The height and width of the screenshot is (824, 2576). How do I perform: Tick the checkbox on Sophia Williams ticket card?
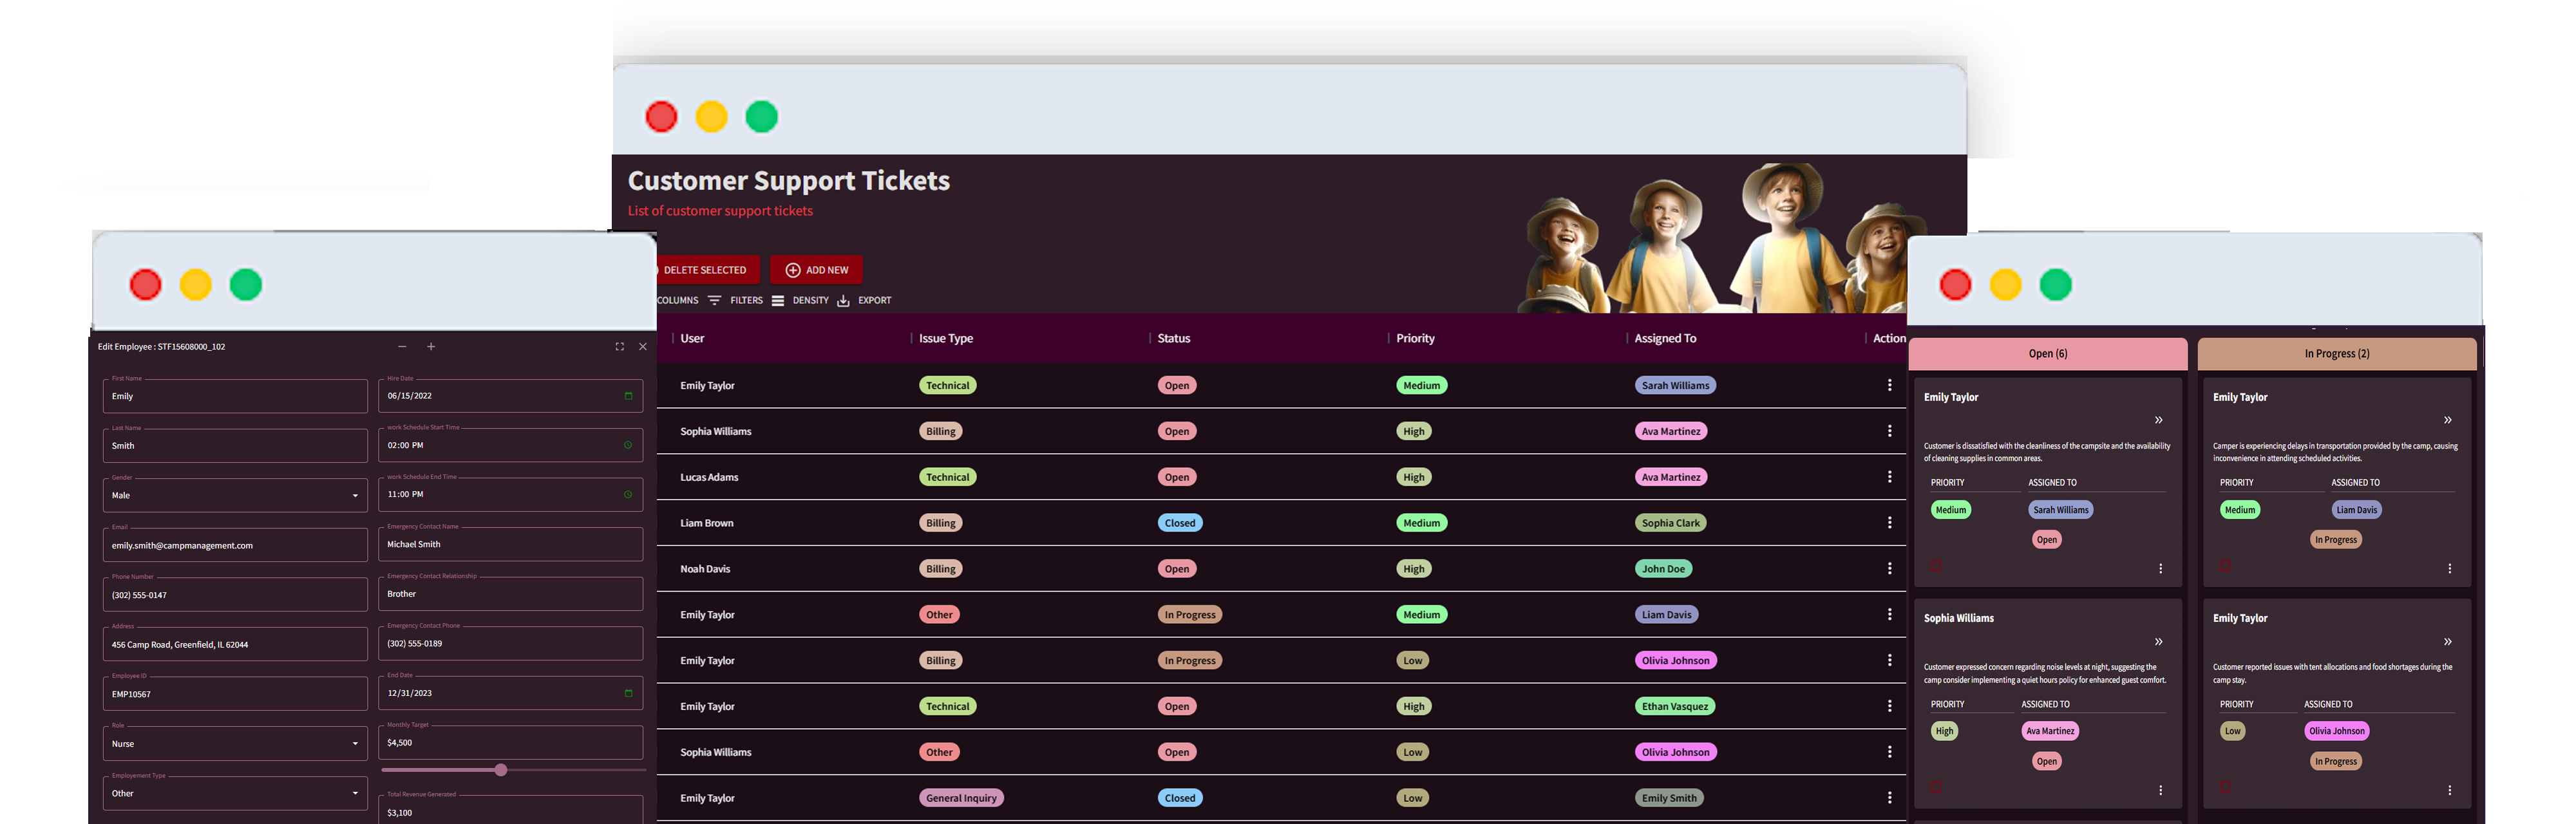(x=1936, y=787)
